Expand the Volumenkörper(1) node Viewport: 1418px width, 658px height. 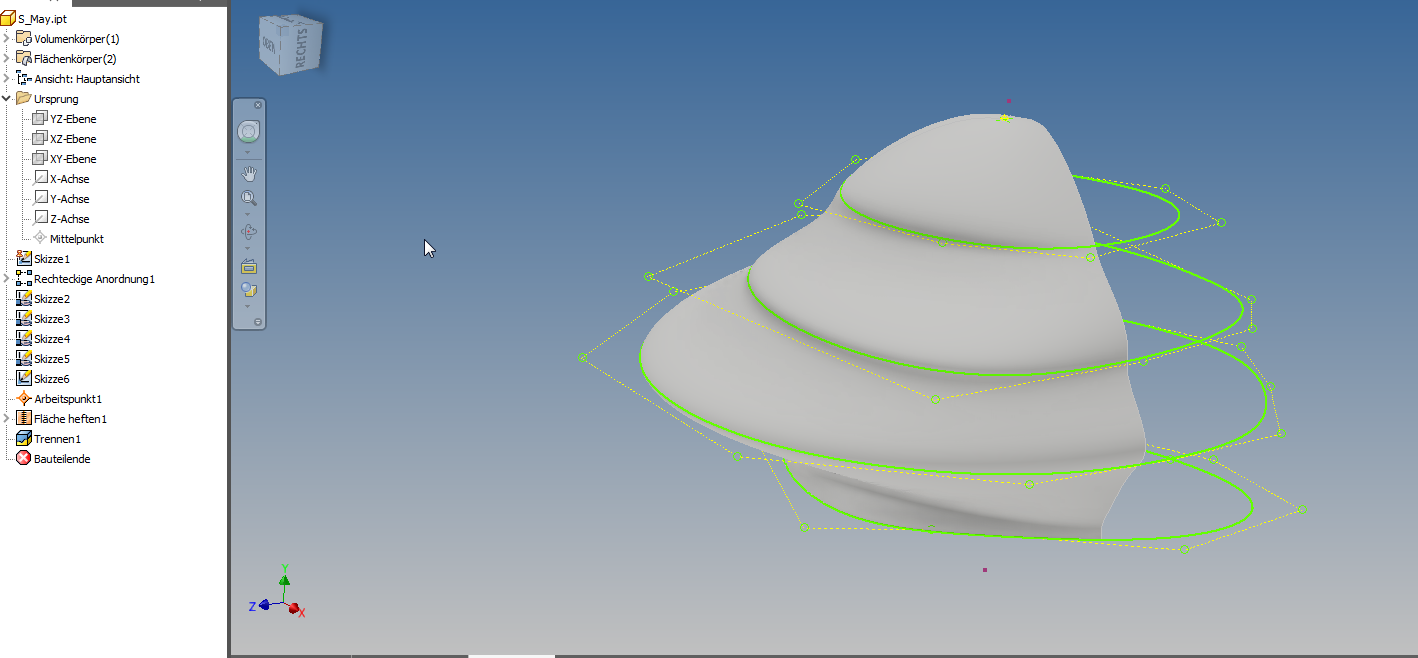8,38
